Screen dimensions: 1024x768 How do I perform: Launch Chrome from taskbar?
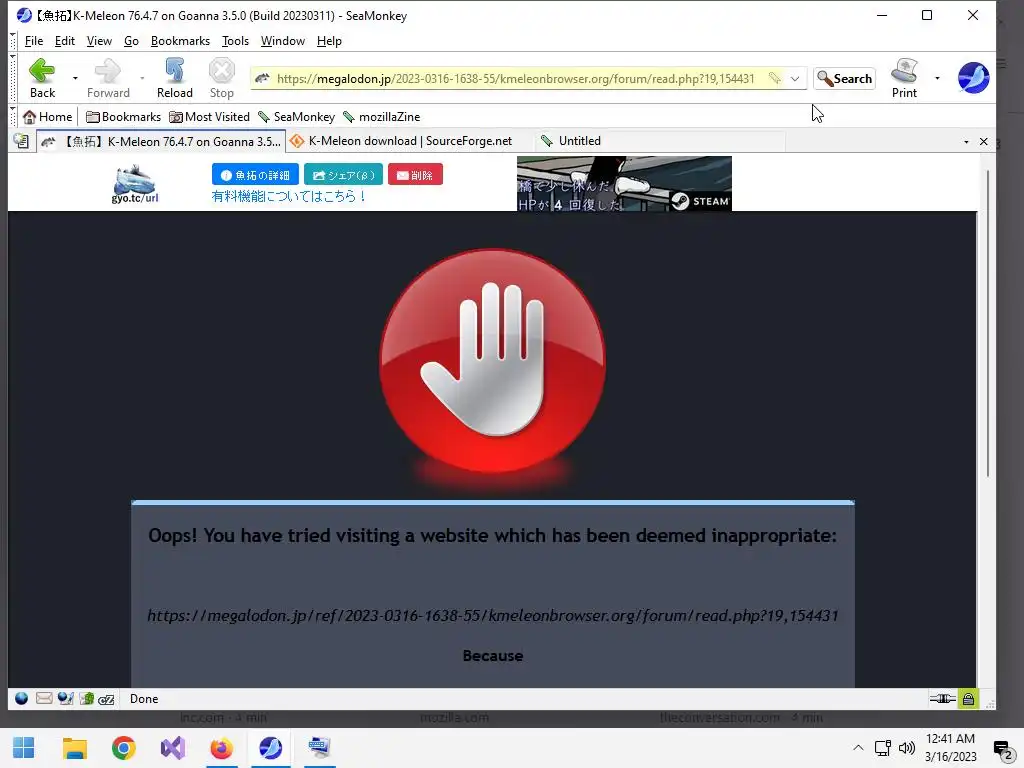coord(123,748)
